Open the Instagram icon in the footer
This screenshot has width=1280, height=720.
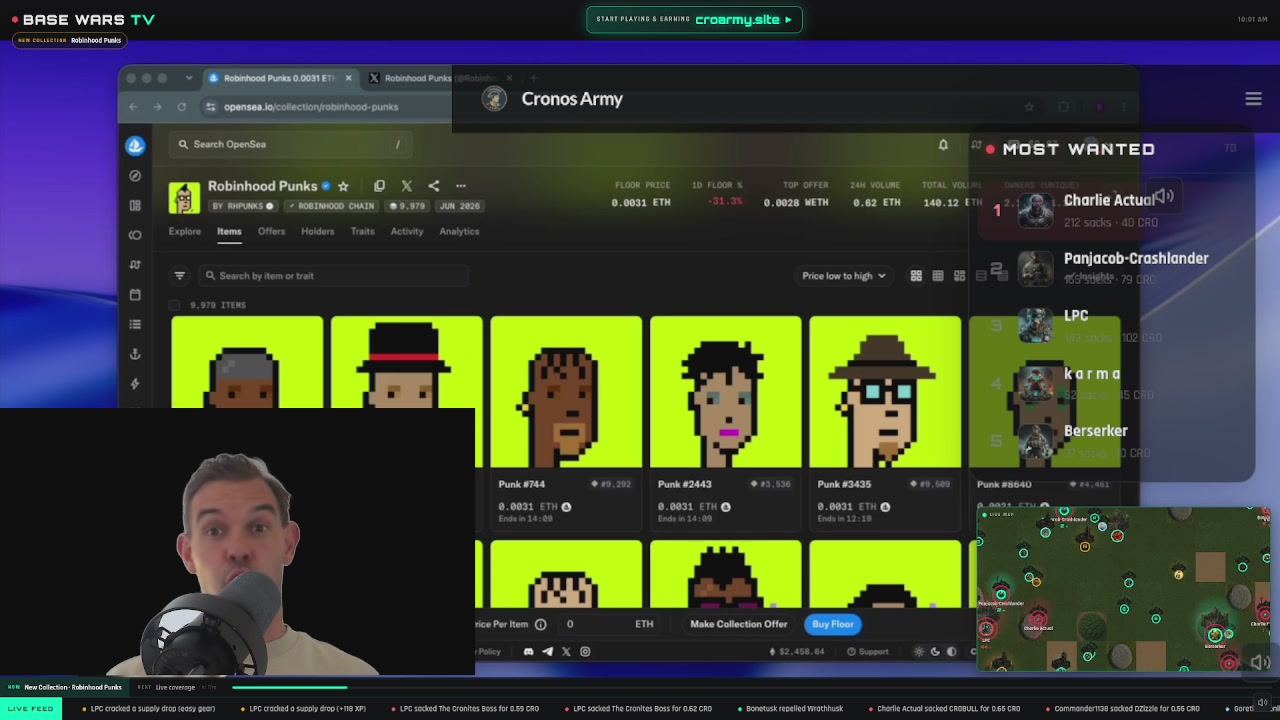click(585, 652)
